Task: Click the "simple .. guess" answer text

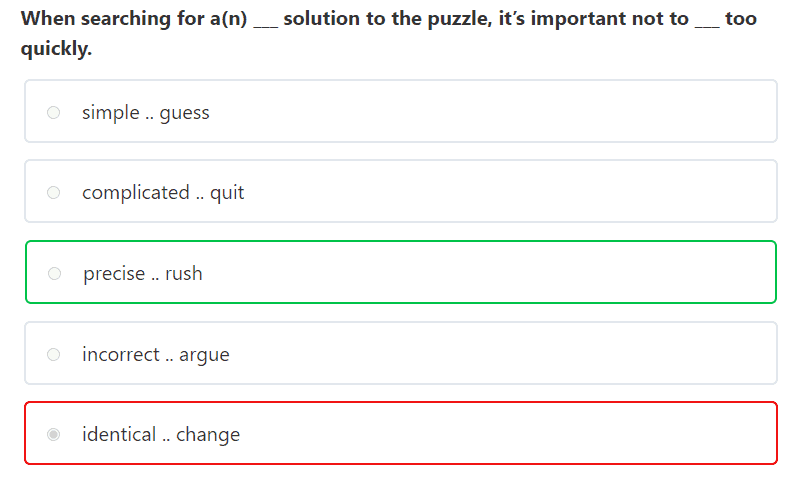Action: [x=146, y=112]
